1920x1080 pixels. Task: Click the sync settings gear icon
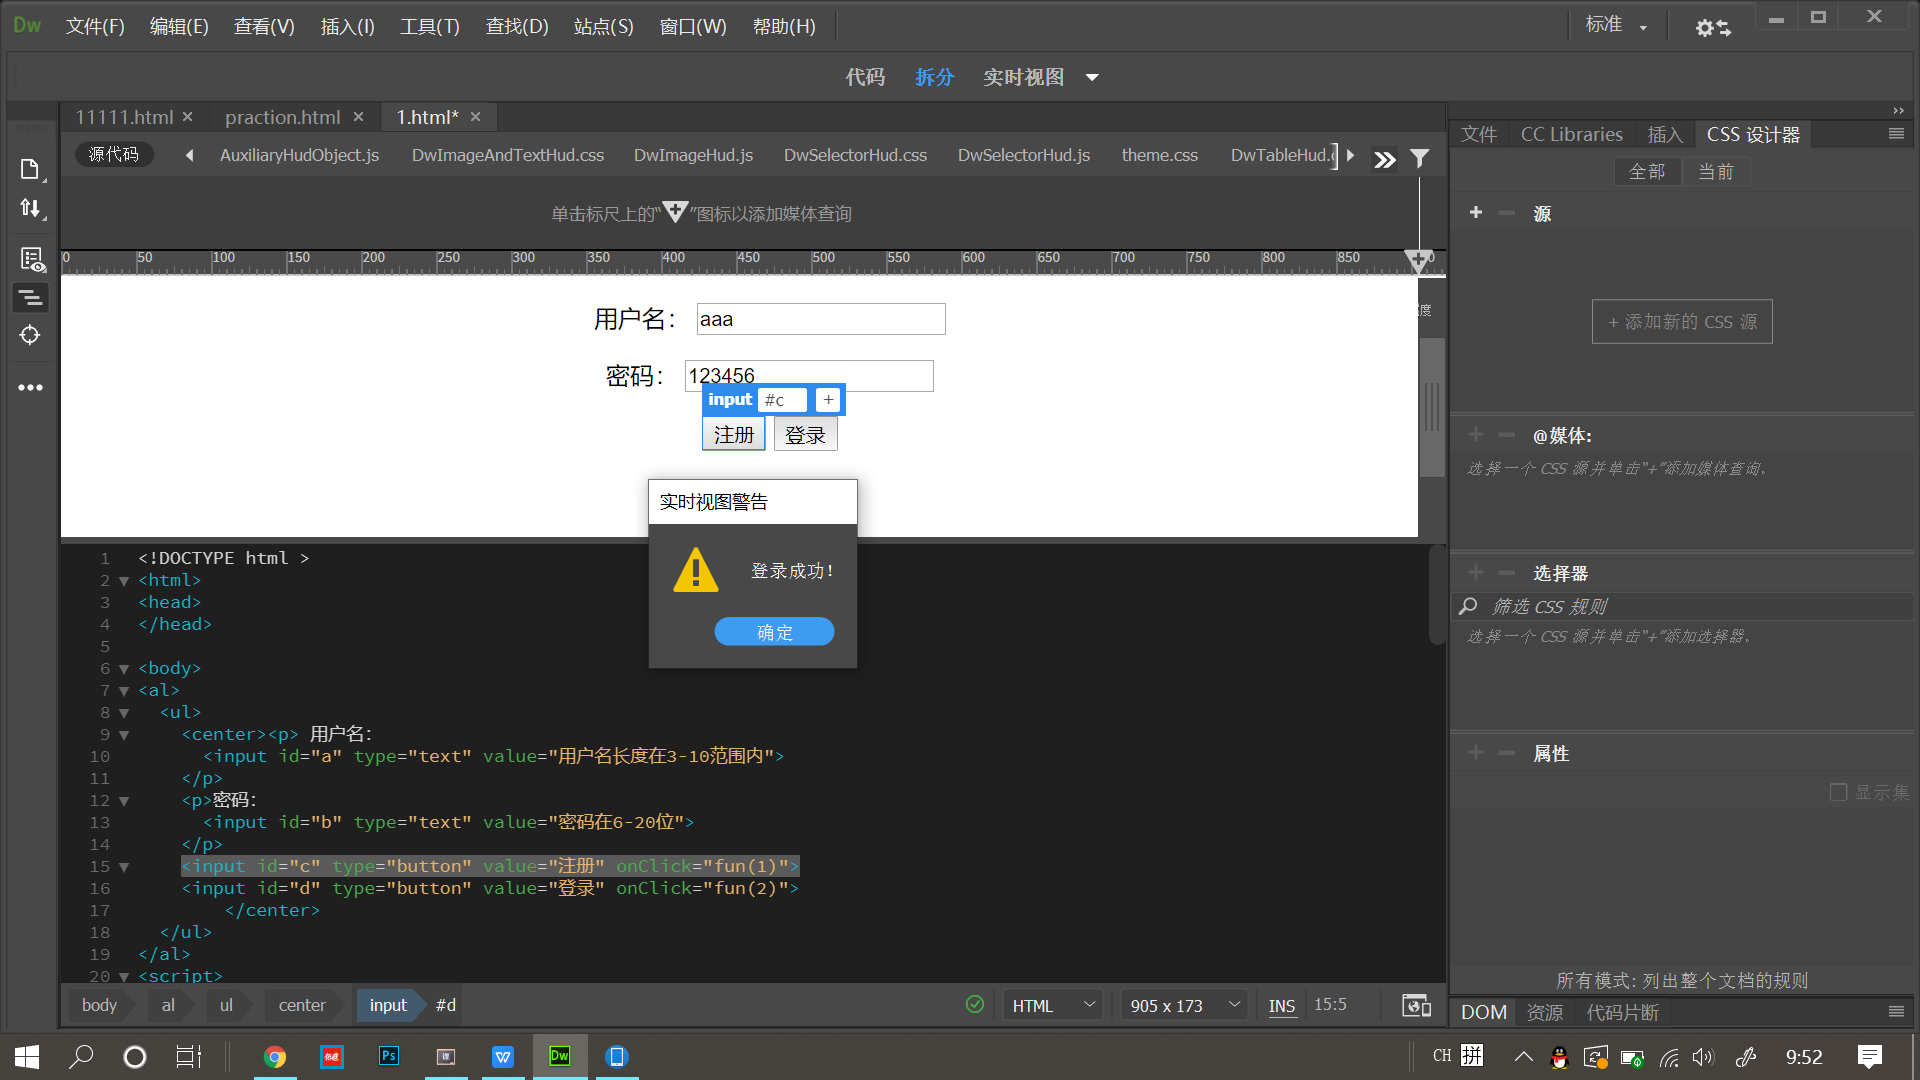(1712, 27)
